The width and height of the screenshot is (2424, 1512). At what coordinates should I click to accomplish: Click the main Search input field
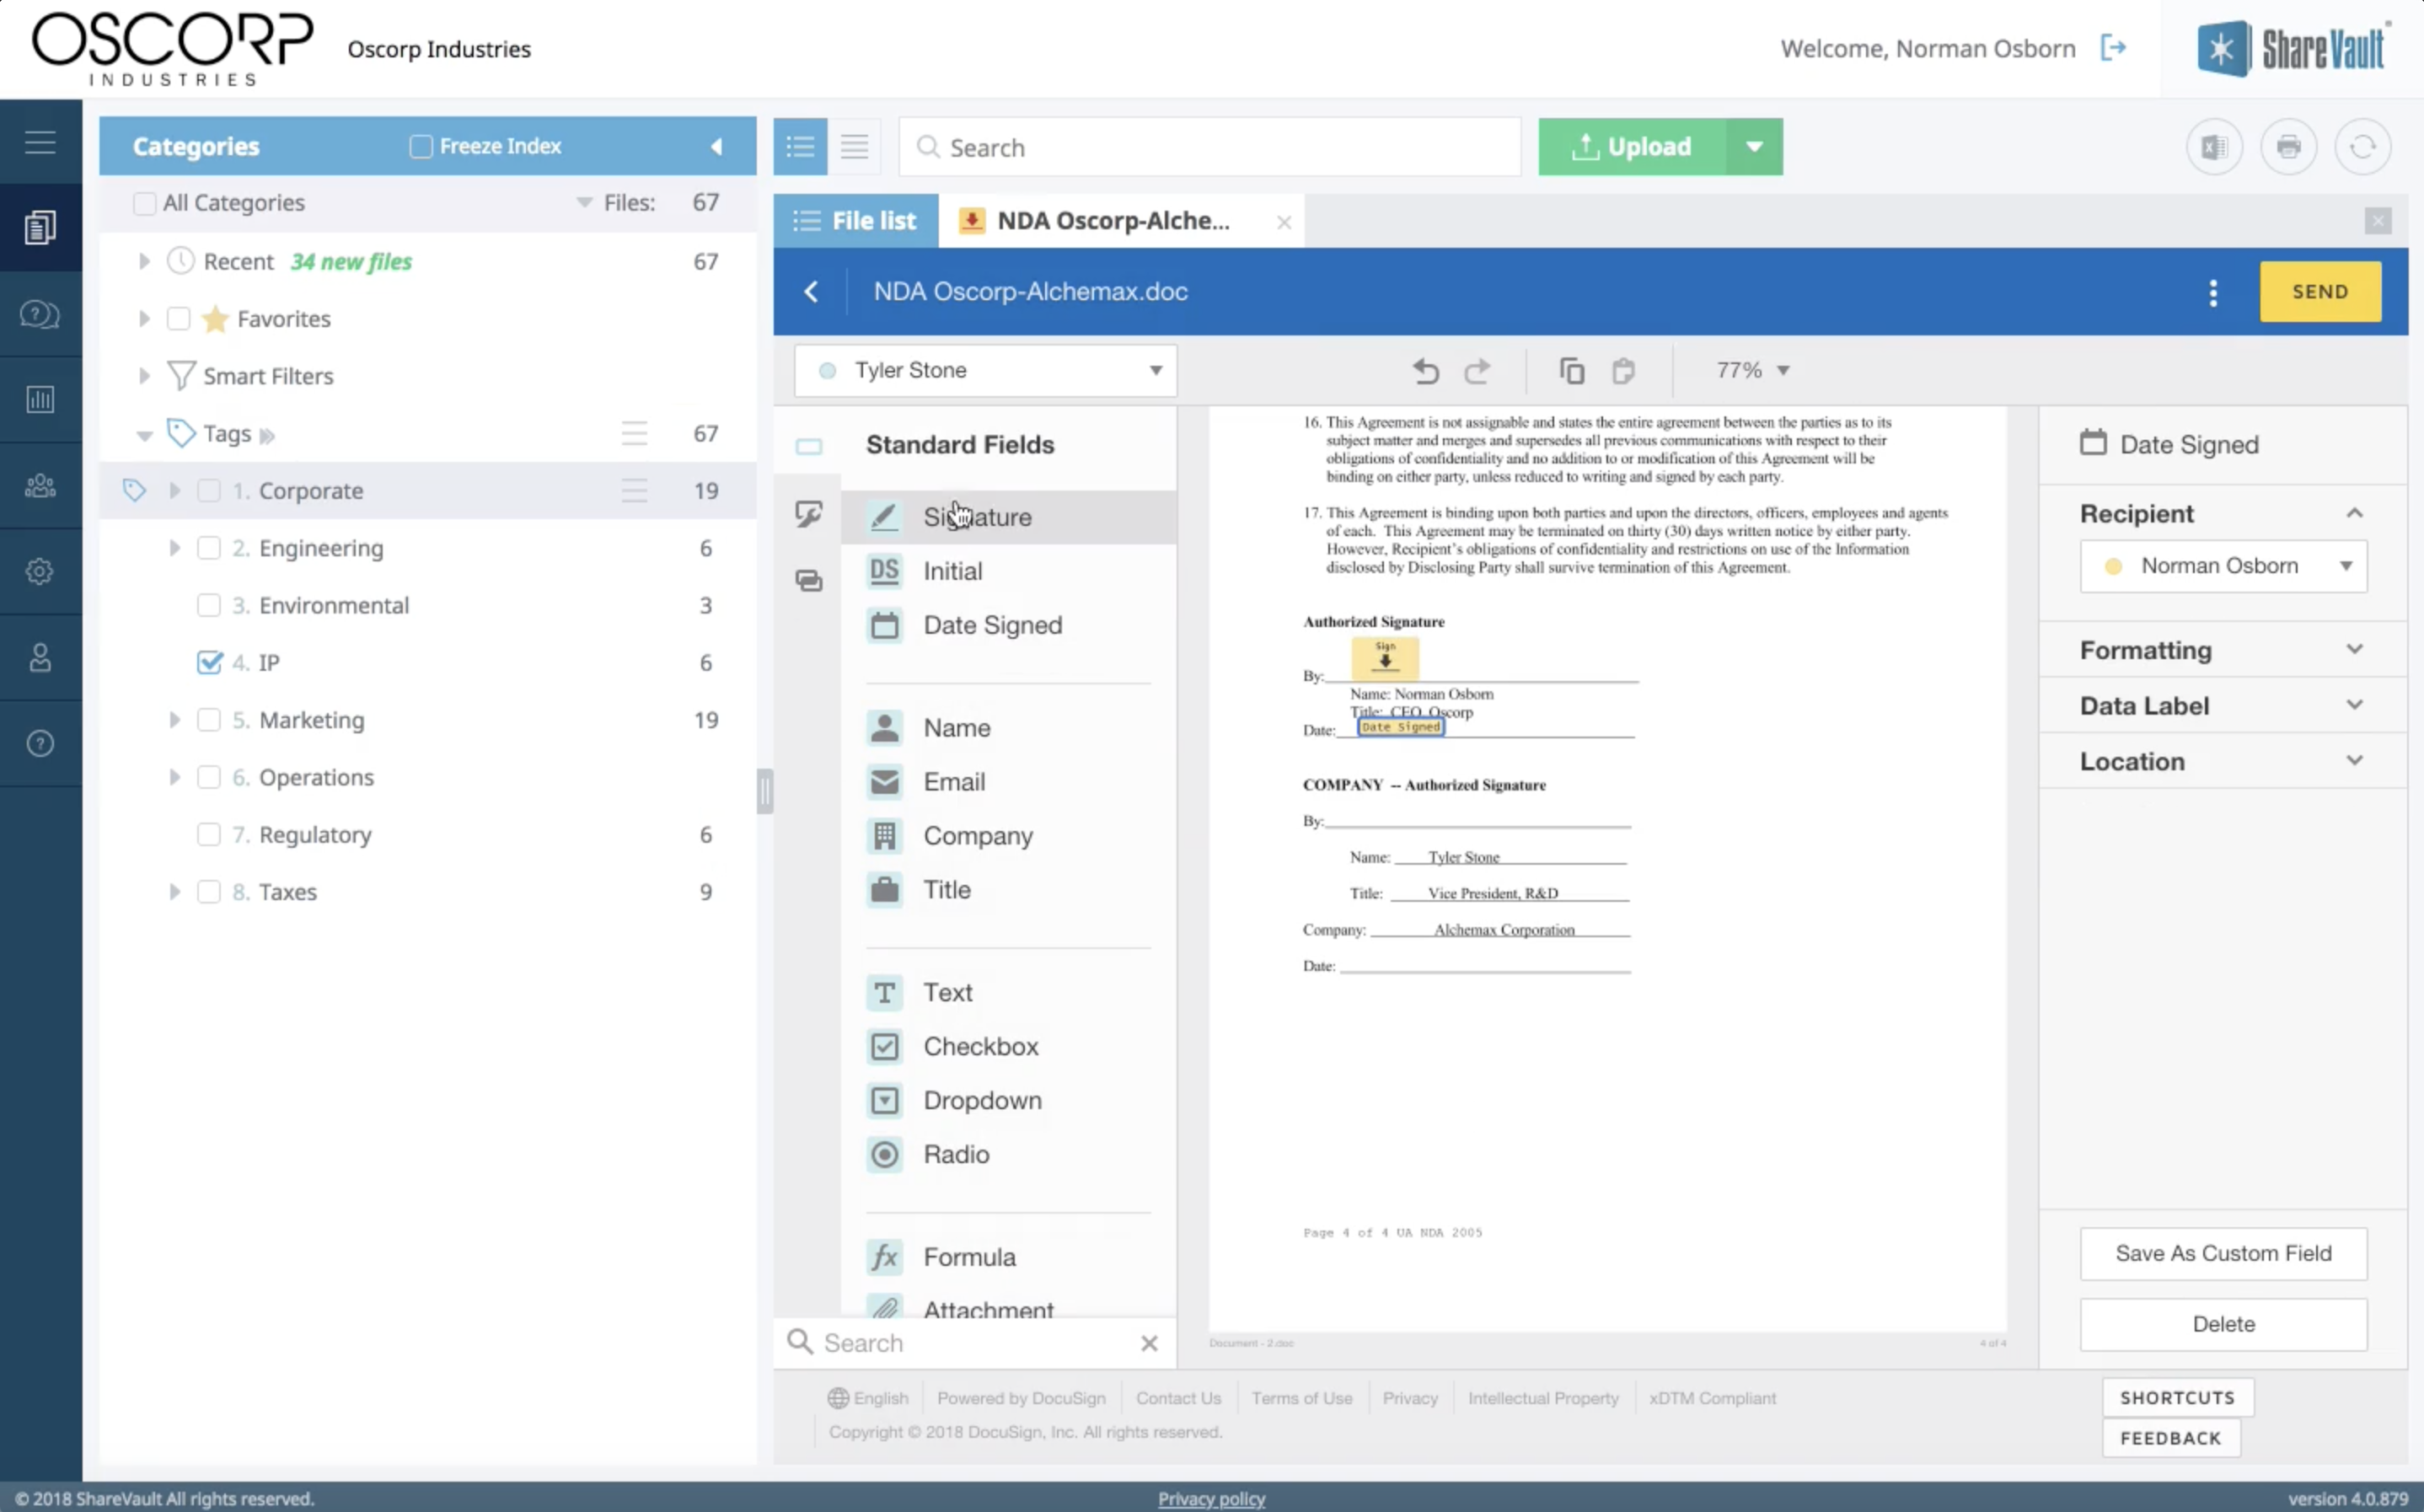point(1210,147)
